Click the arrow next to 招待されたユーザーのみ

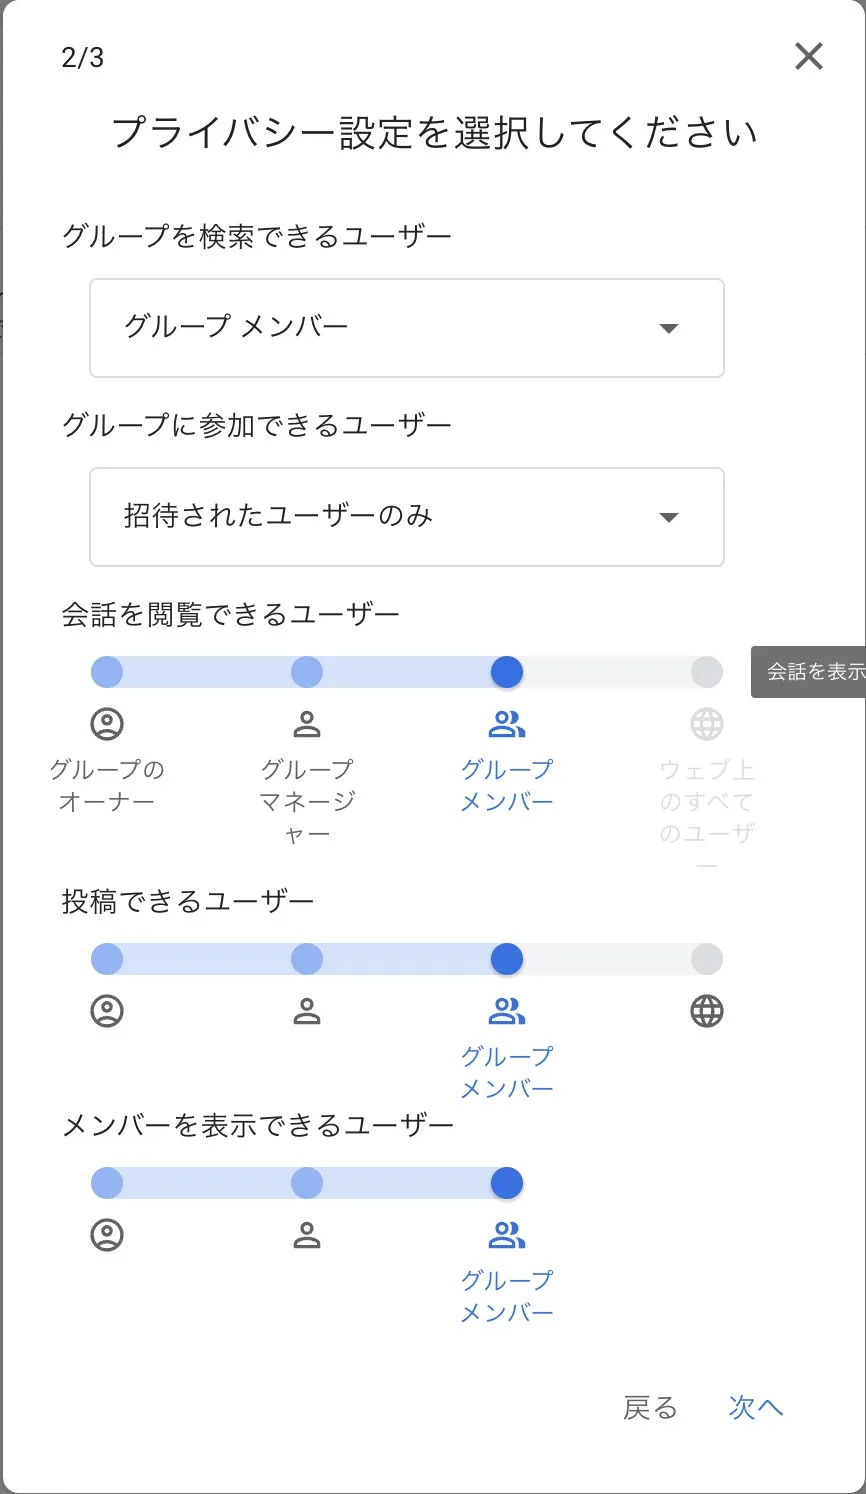[669, 517]
